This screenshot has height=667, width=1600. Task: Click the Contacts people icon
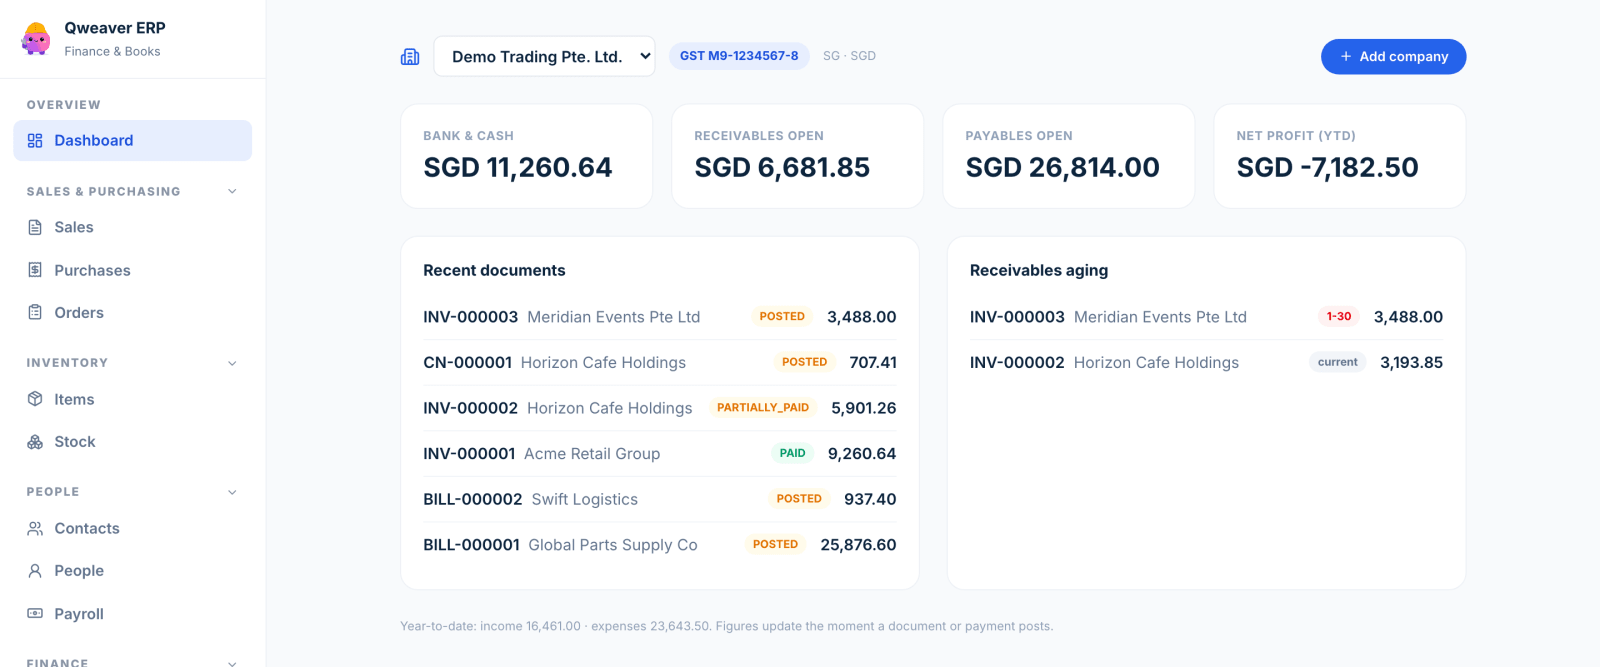tap(35, 528)
